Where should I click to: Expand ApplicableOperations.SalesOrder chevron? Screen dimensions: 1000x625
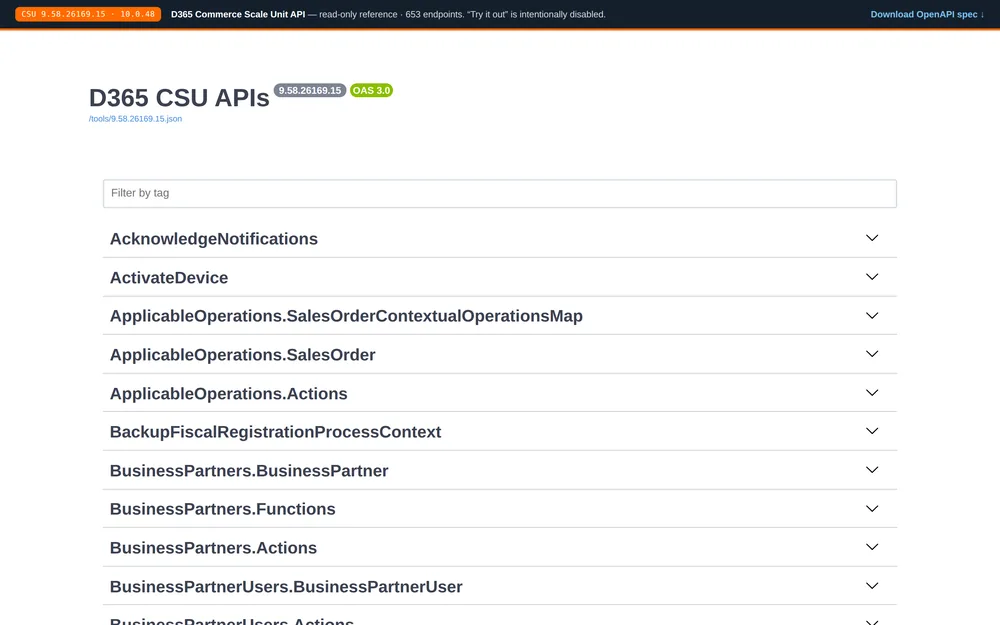[872, 354]
